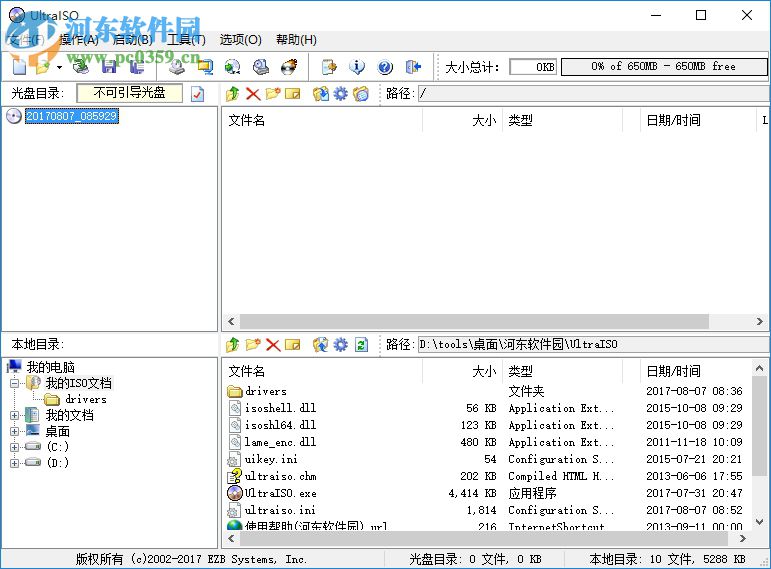The image size is (771, 569).
Task: Sort local pane by 大小 column header
Action: pos(462,371)
